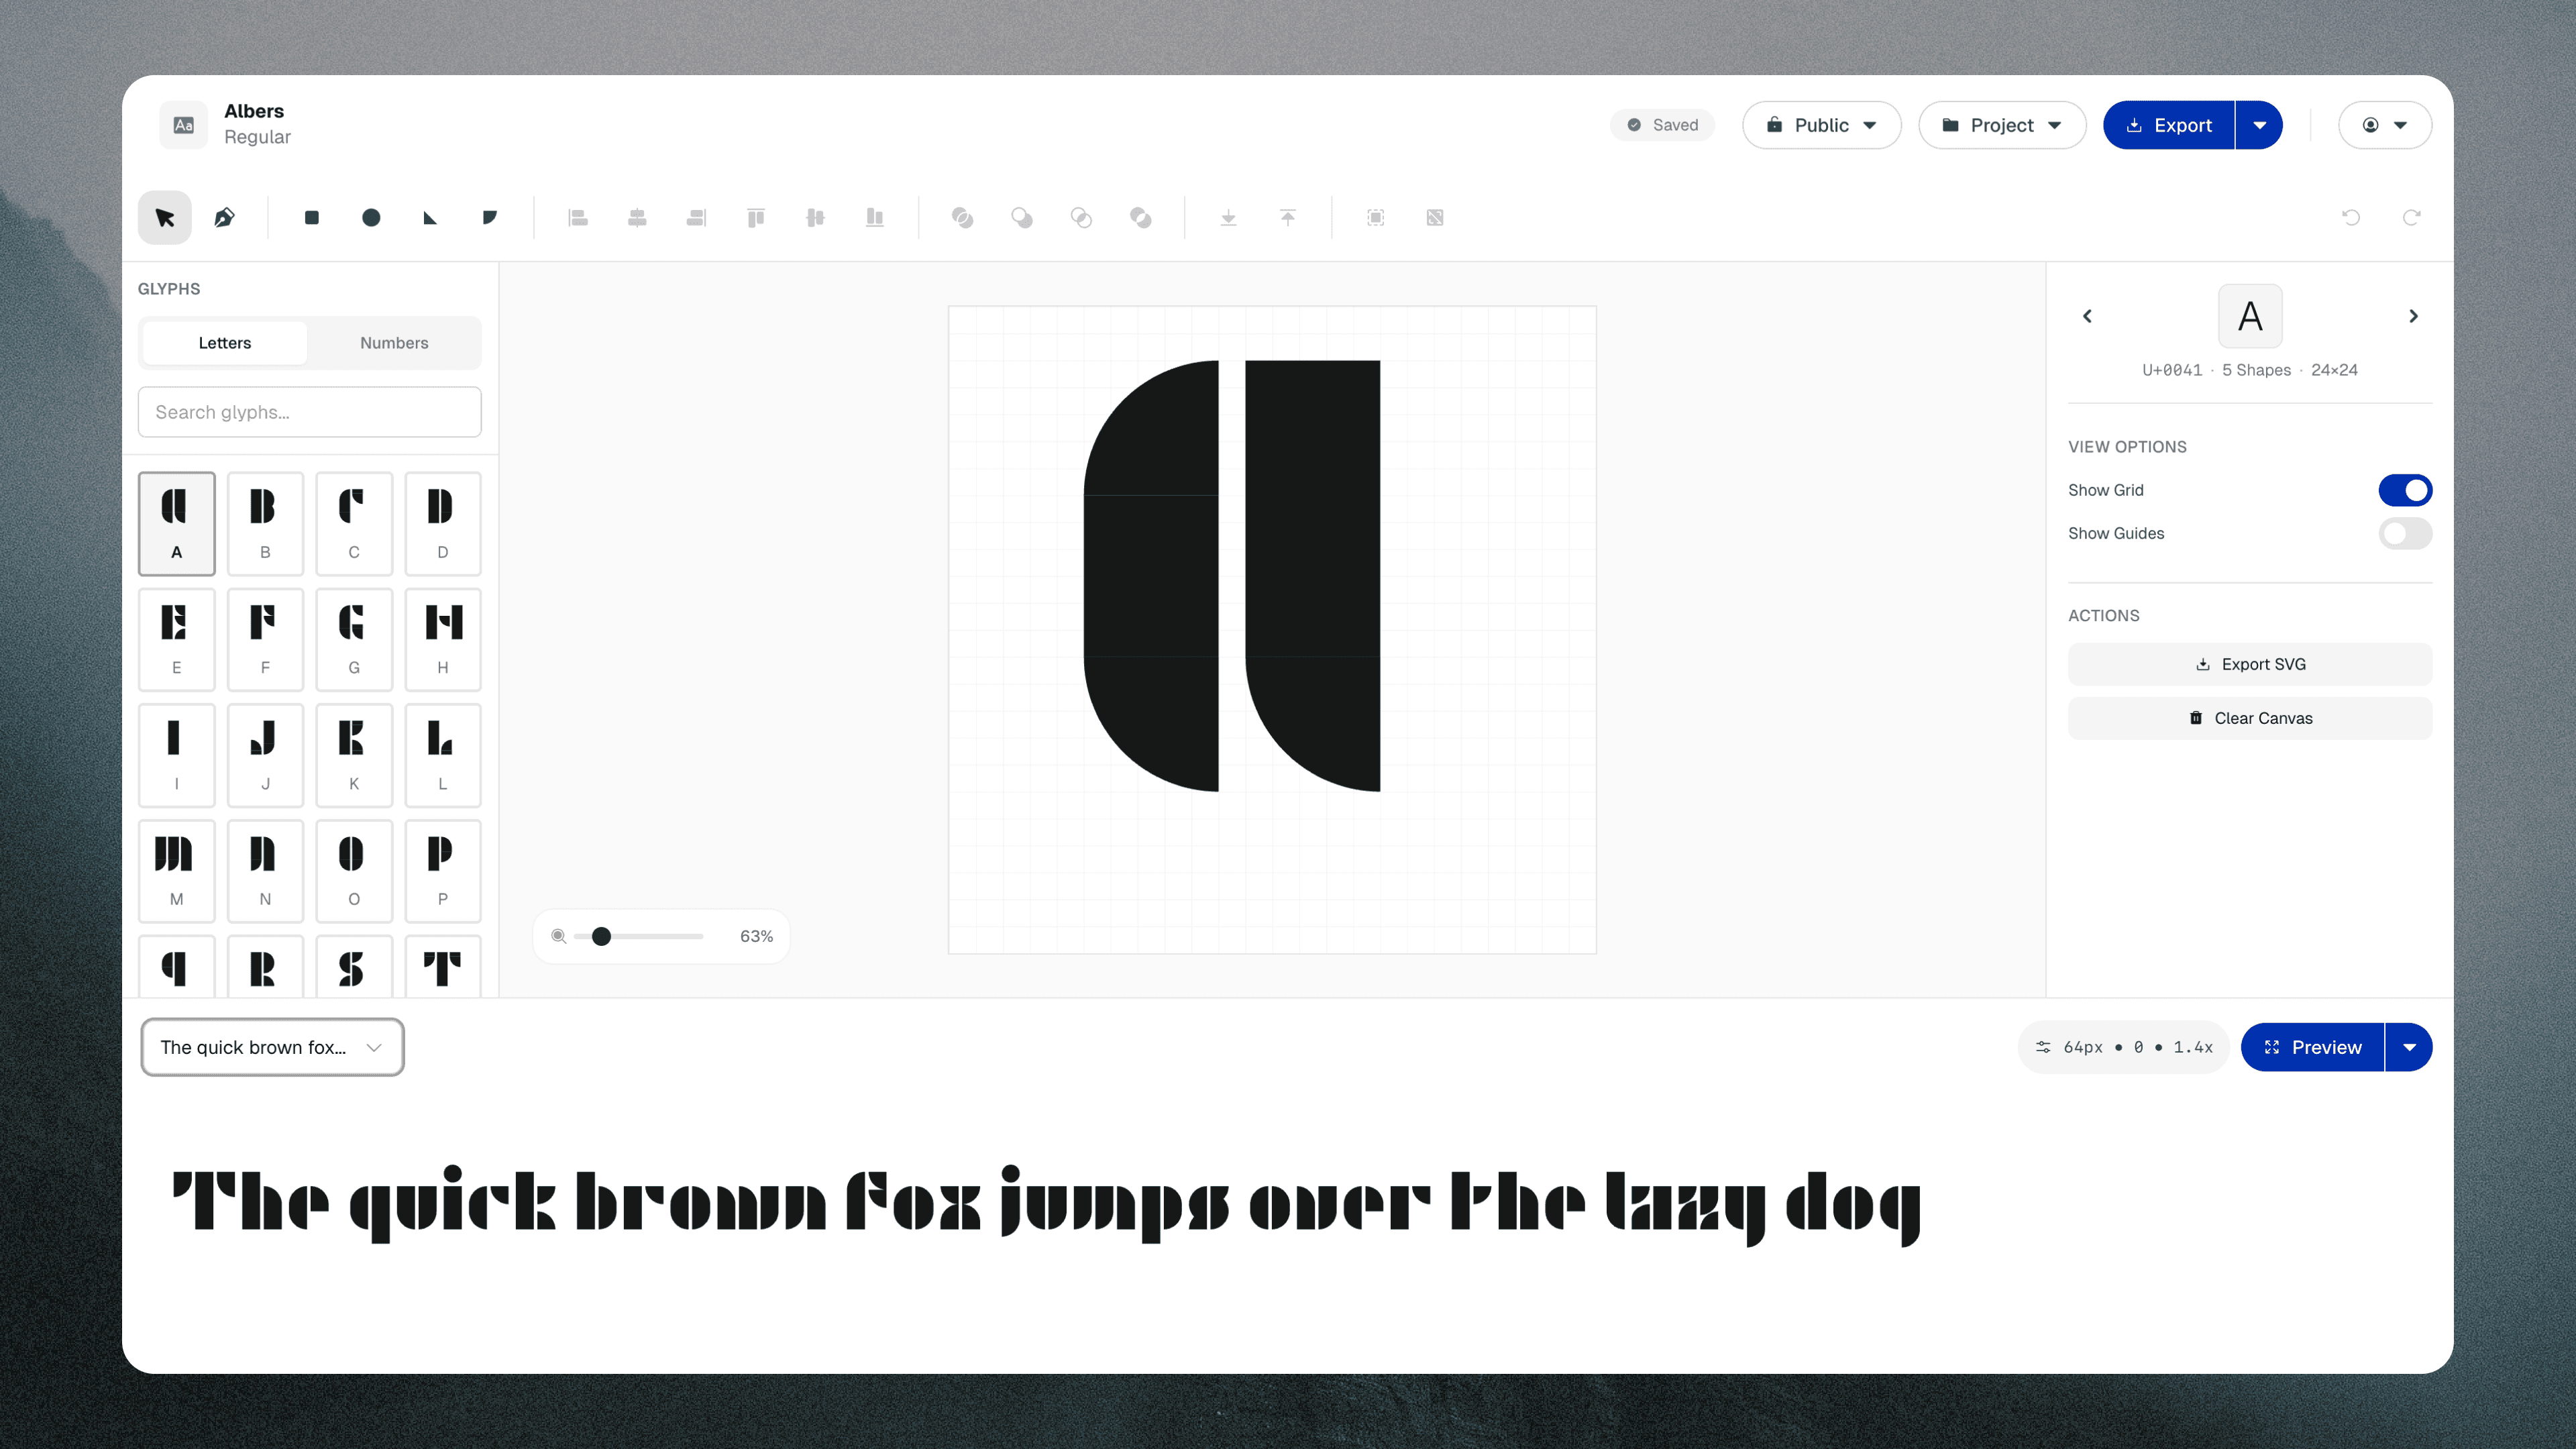Viewport: 2576px width, 1449px height.
Task: Select the quarter-circle shape tool
Action: (489, 218)
